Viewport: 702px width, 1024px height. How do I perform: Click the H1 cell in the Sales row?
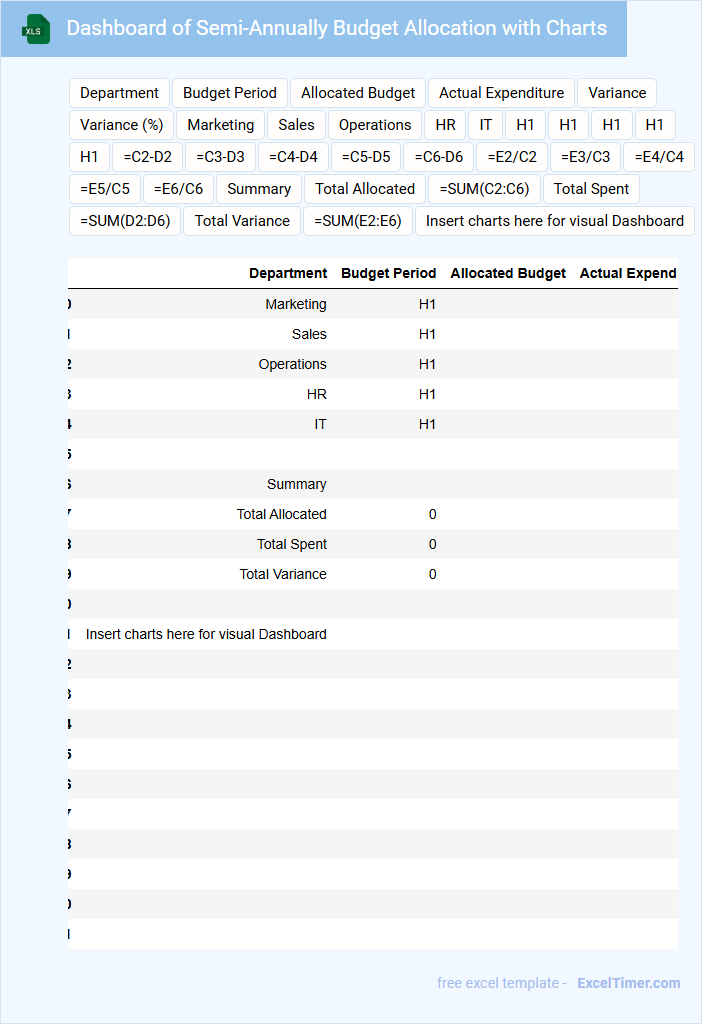click(427, 334)
